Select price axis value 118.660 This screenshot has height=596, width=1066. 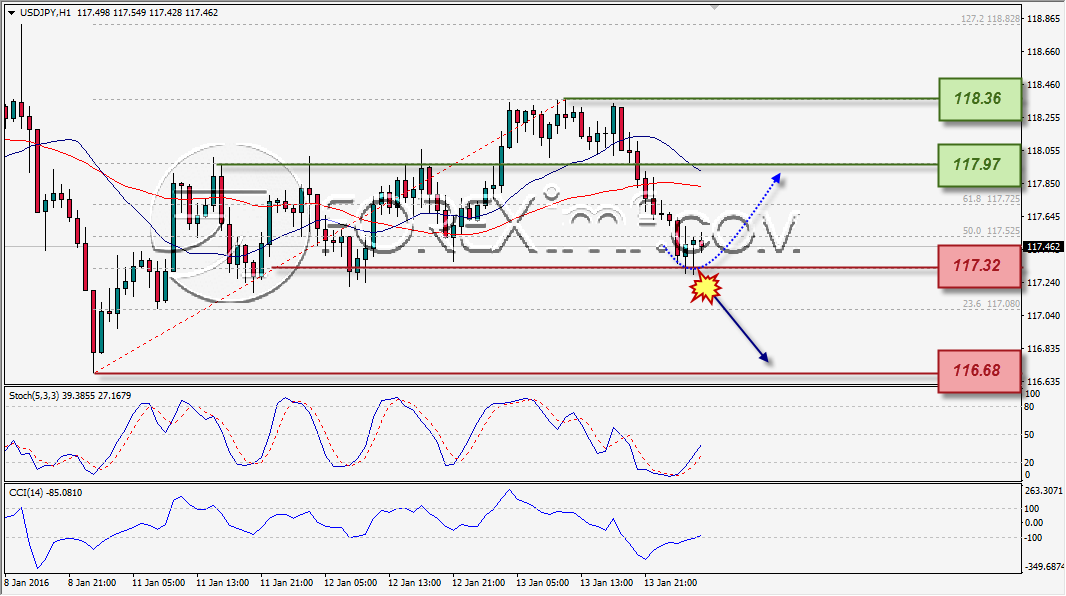click(x=1043, y=52)
